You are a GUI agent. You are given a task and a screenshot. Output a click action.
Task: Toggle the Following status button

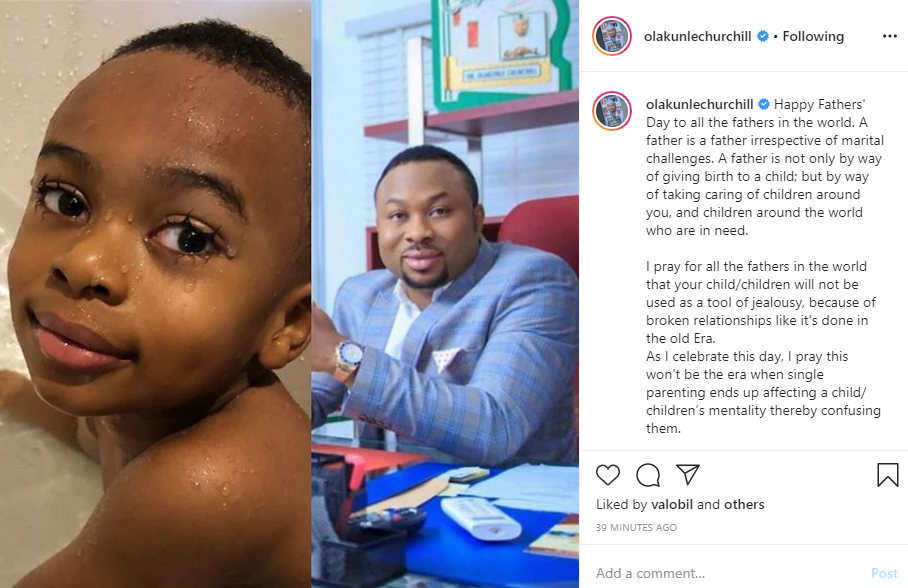click(813, 36)
